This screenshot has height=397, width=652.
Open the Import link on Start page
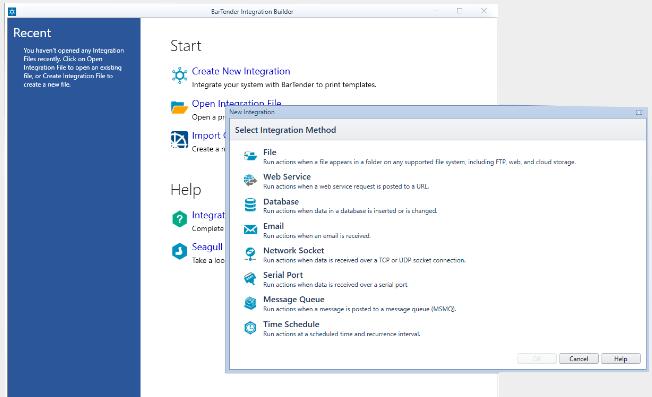point(208,136)
